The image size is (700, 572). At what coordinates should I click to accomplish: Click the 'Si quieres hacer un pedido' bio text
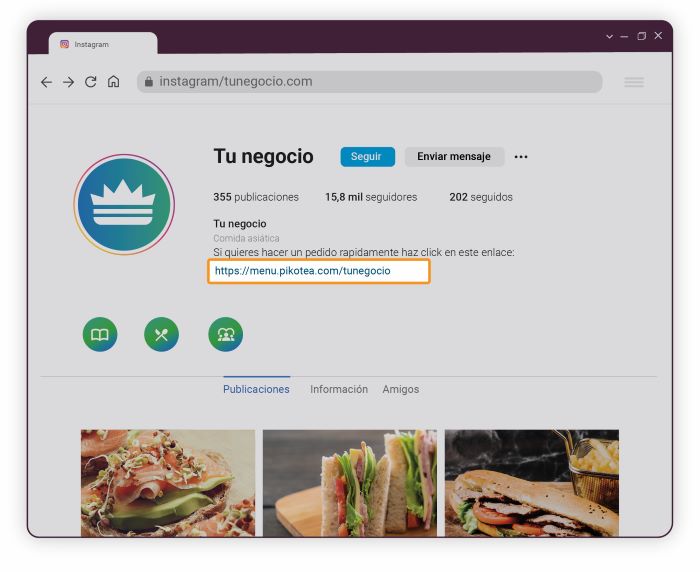363,252
